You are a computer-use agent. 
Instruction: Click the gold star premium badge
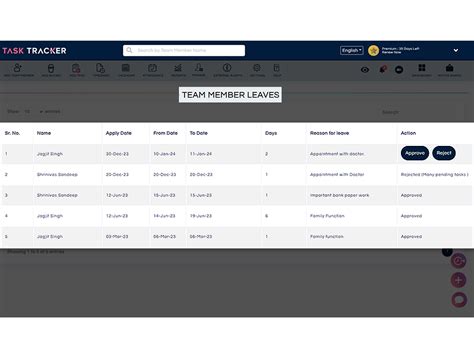click(x=373, y=51)
